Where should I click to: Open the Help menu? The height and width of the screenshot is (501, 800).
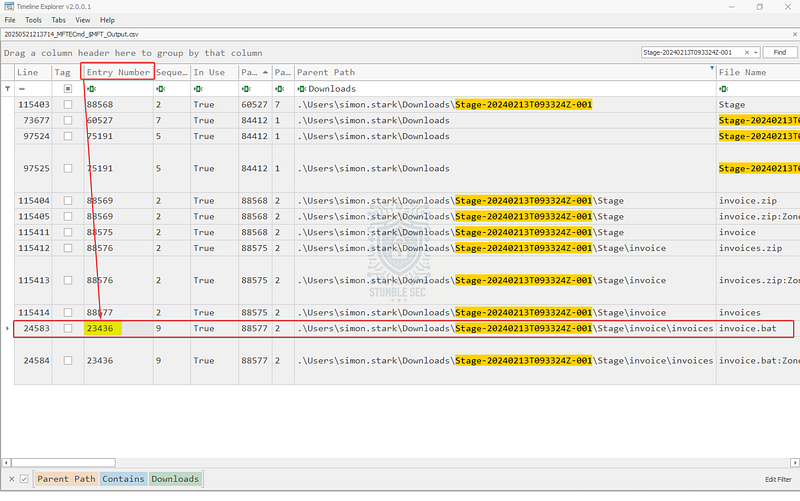107,20
